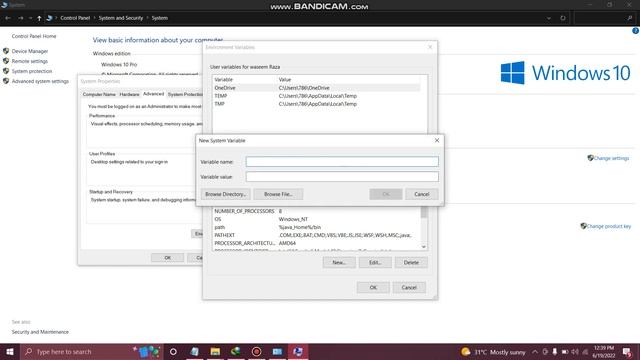This screenshot has height=360, width=640.
Task: Go back using the arrow in the System window
Action: coord(8,18)
